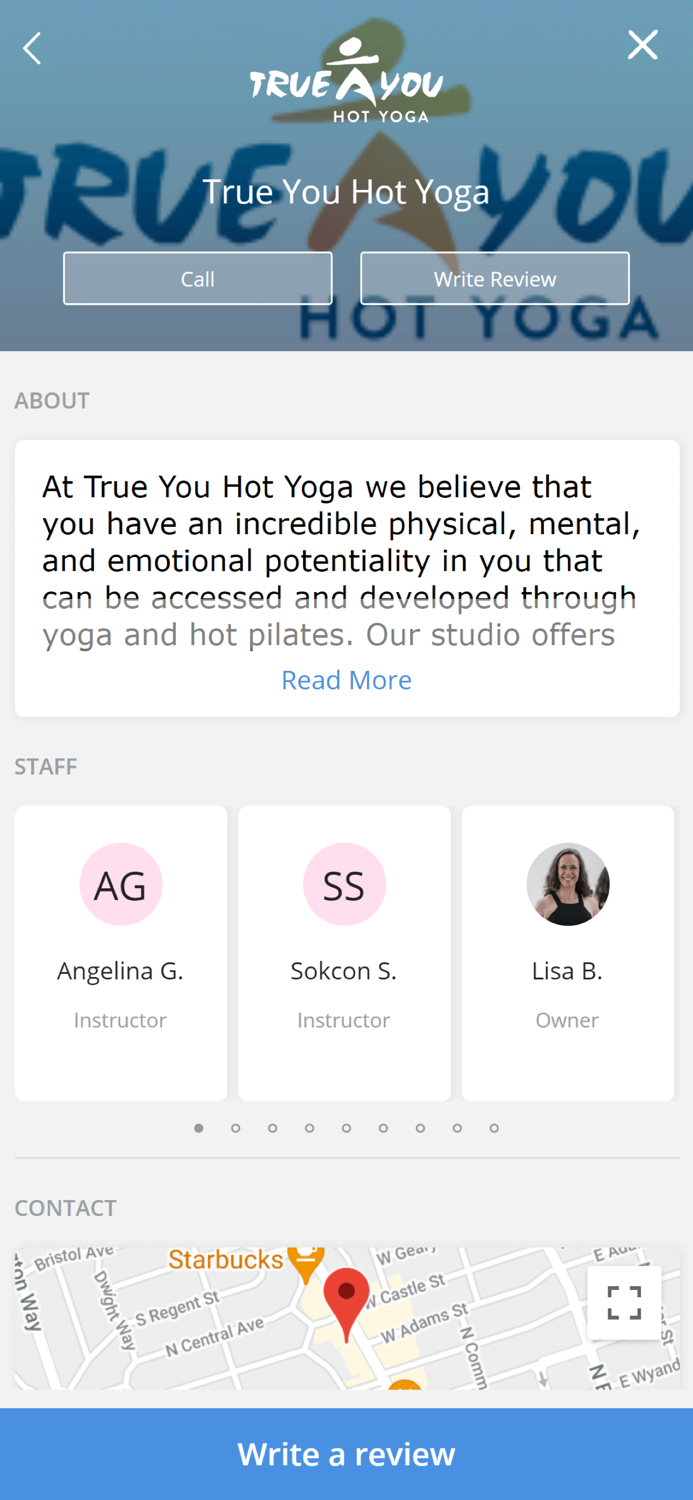Open Angelina G.'s AG avatar badge
This screenshot has width=693, height=1500.
pyautogui.click(x=121, y=884)
